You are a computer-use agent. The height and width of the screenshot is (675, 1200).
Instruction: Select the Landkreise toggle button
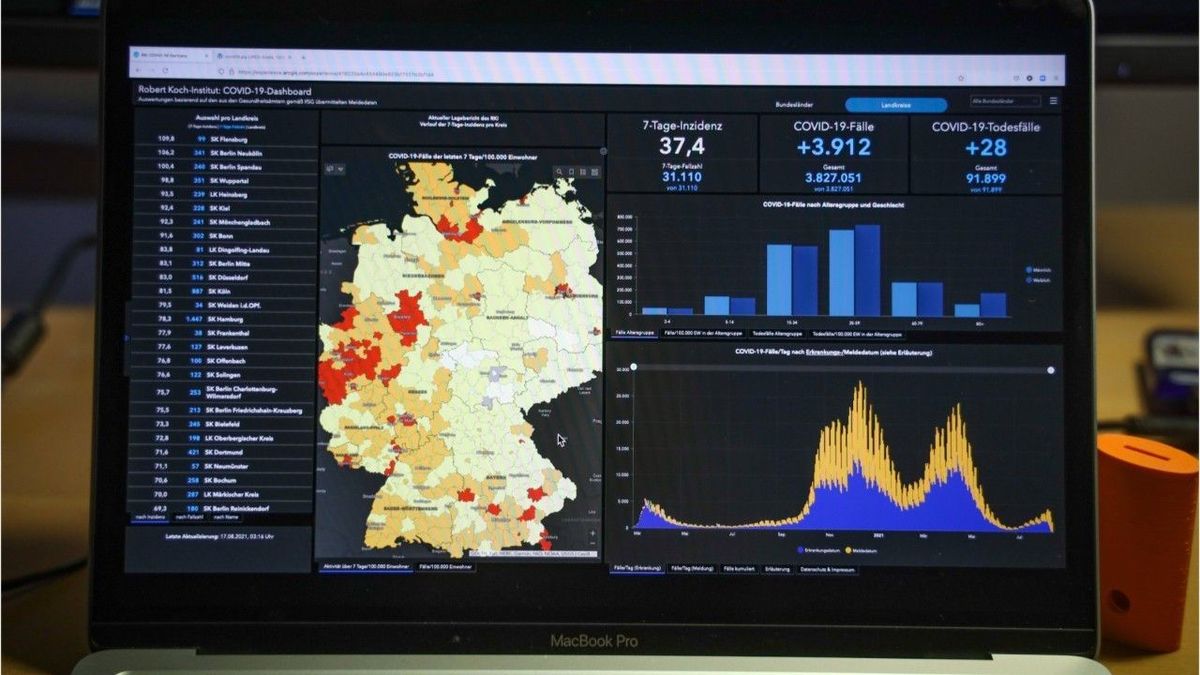click(896, 104)
